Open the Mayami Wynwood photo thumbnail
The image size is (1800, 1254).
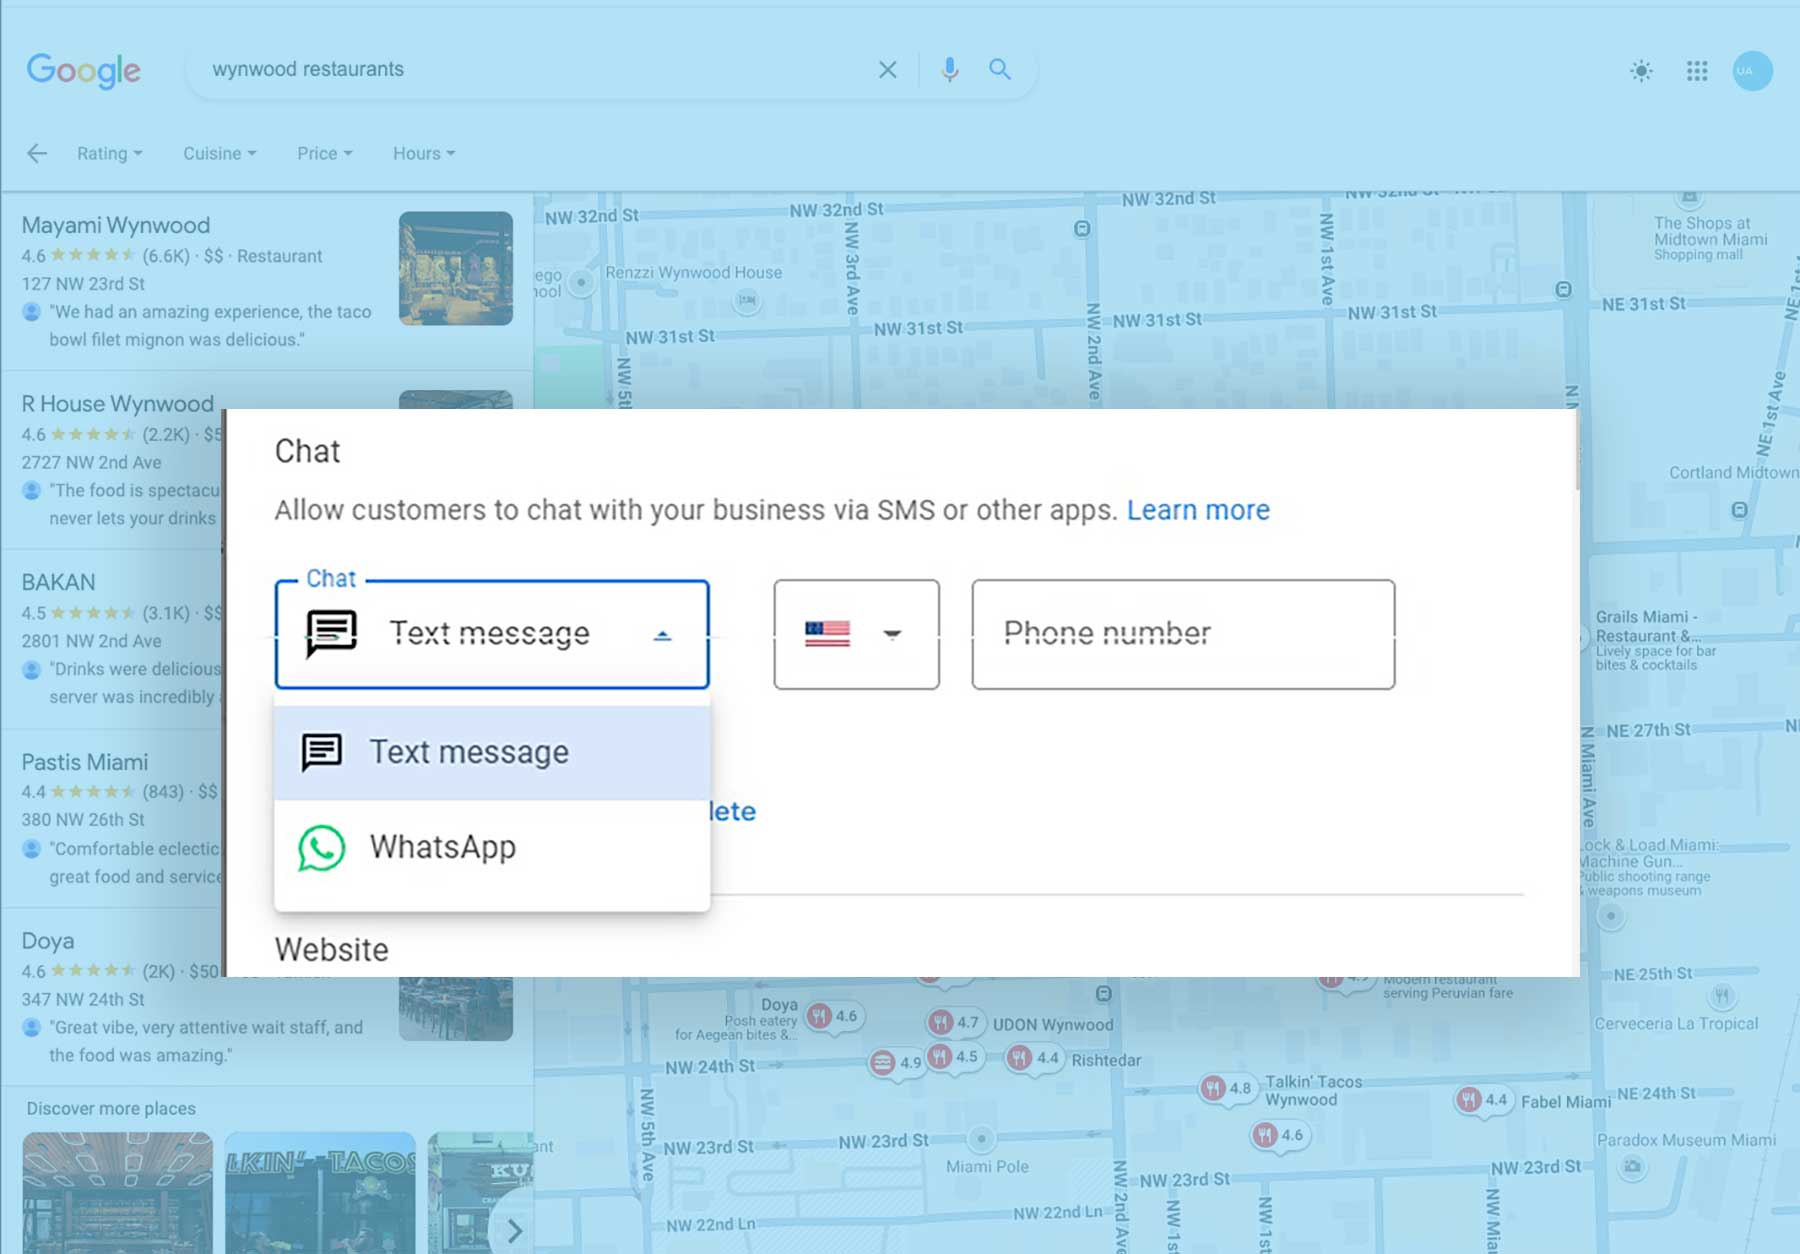(x=455, y=268)
